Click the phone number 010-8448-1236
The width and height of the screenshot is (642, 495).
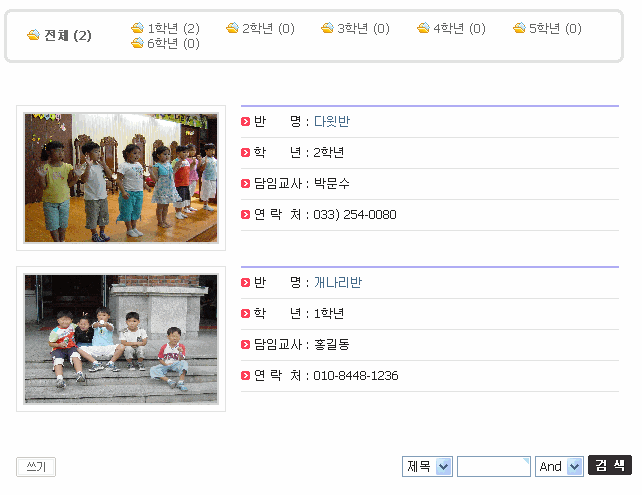[356, 375]
